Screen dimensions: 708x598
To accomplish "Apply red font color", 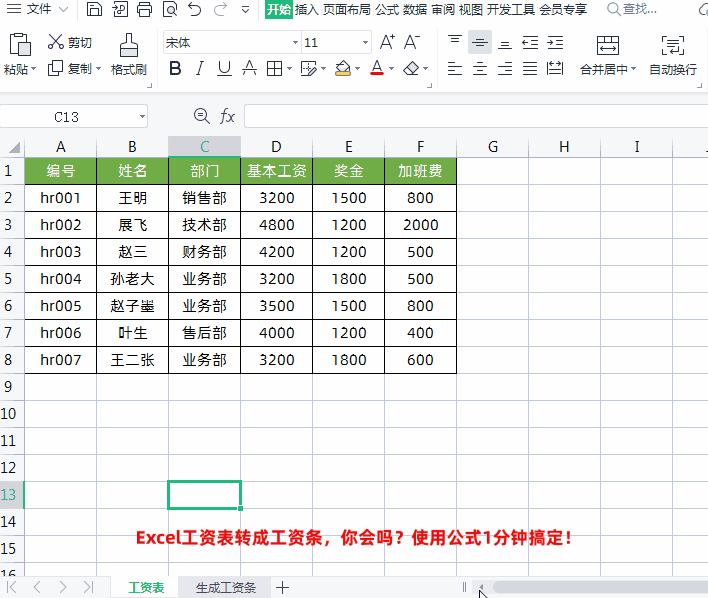I will click(x=377, y=69).
